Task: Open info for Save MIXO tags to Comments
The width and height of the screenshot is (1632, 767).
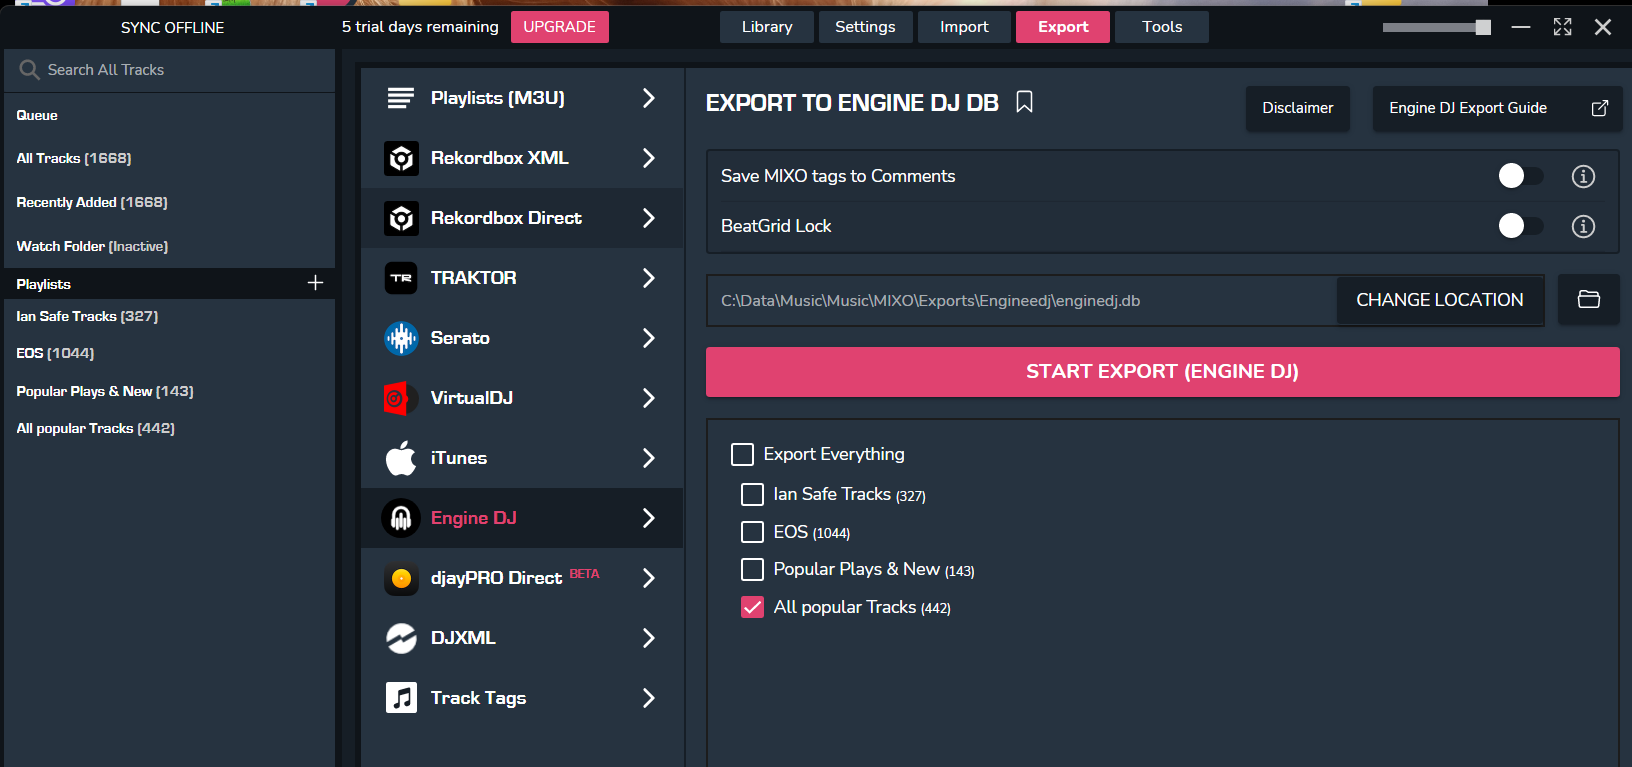Action: tap(1583, 176)
